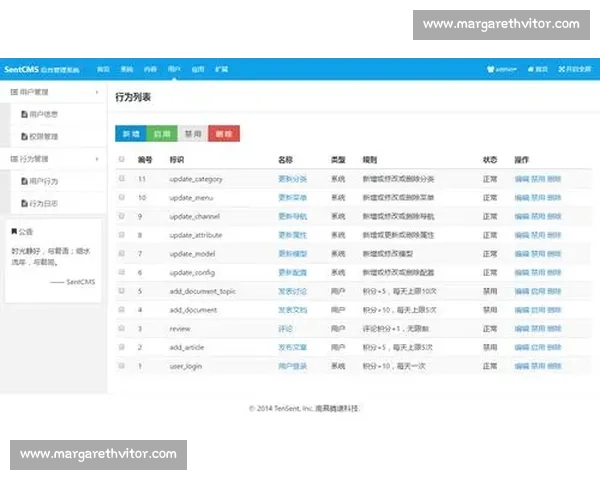The image size is (600, 480).
Task: Click the admin user avatar icon
Action: (491, 69)
